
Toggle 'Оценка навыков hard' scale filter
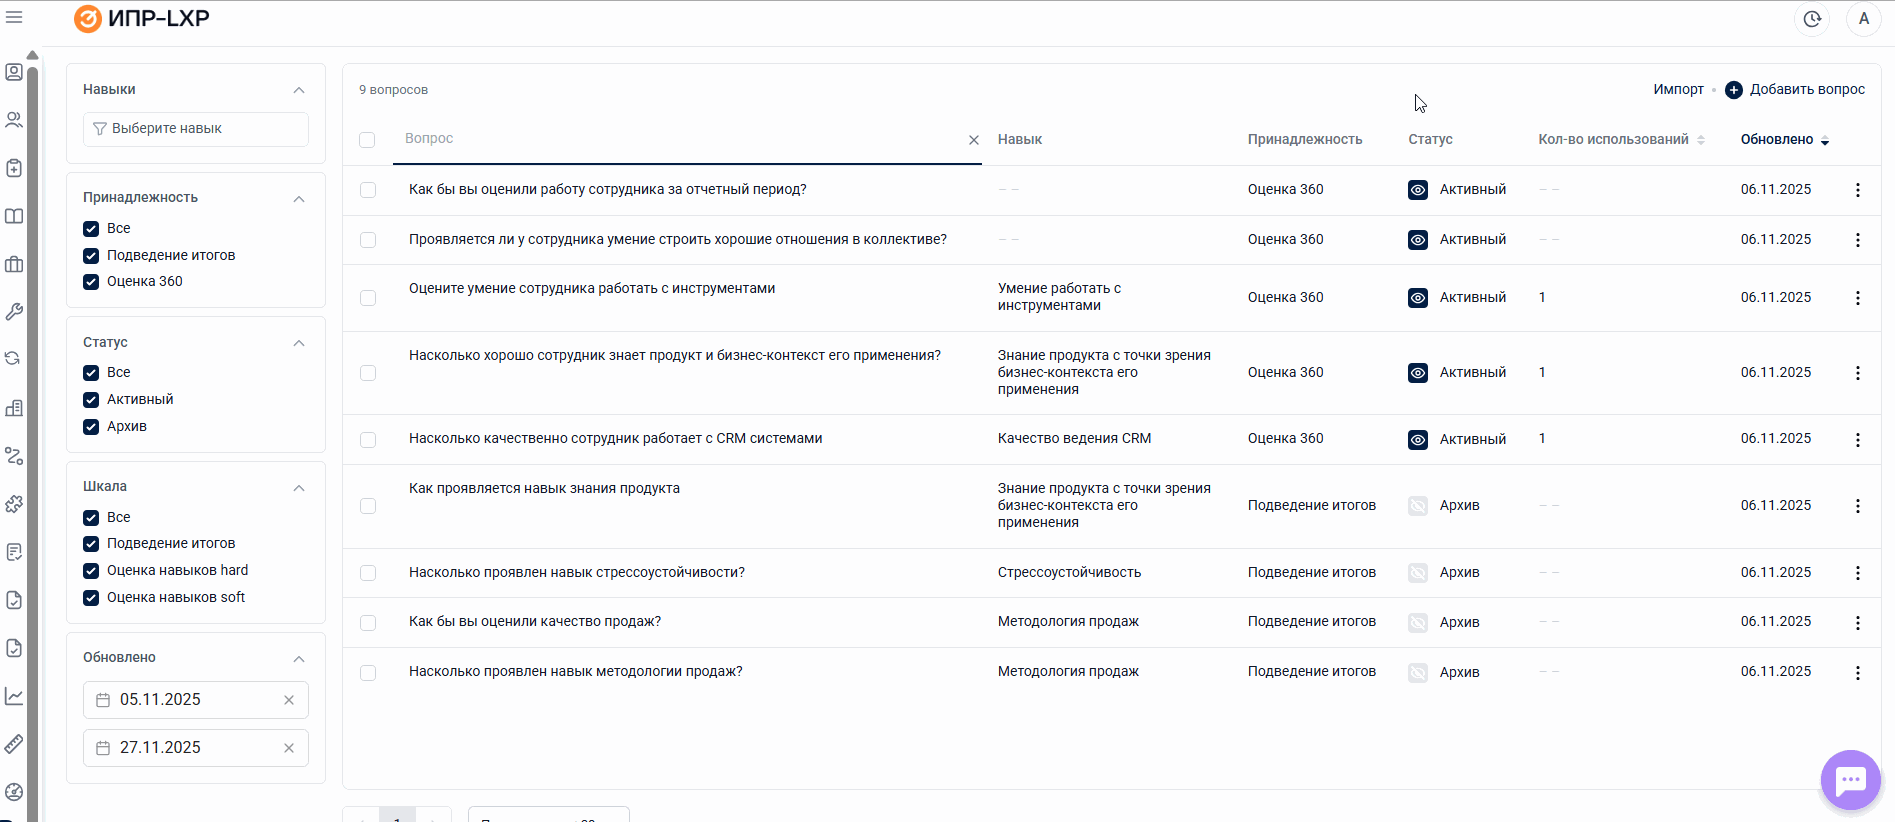tap(91, 571)
